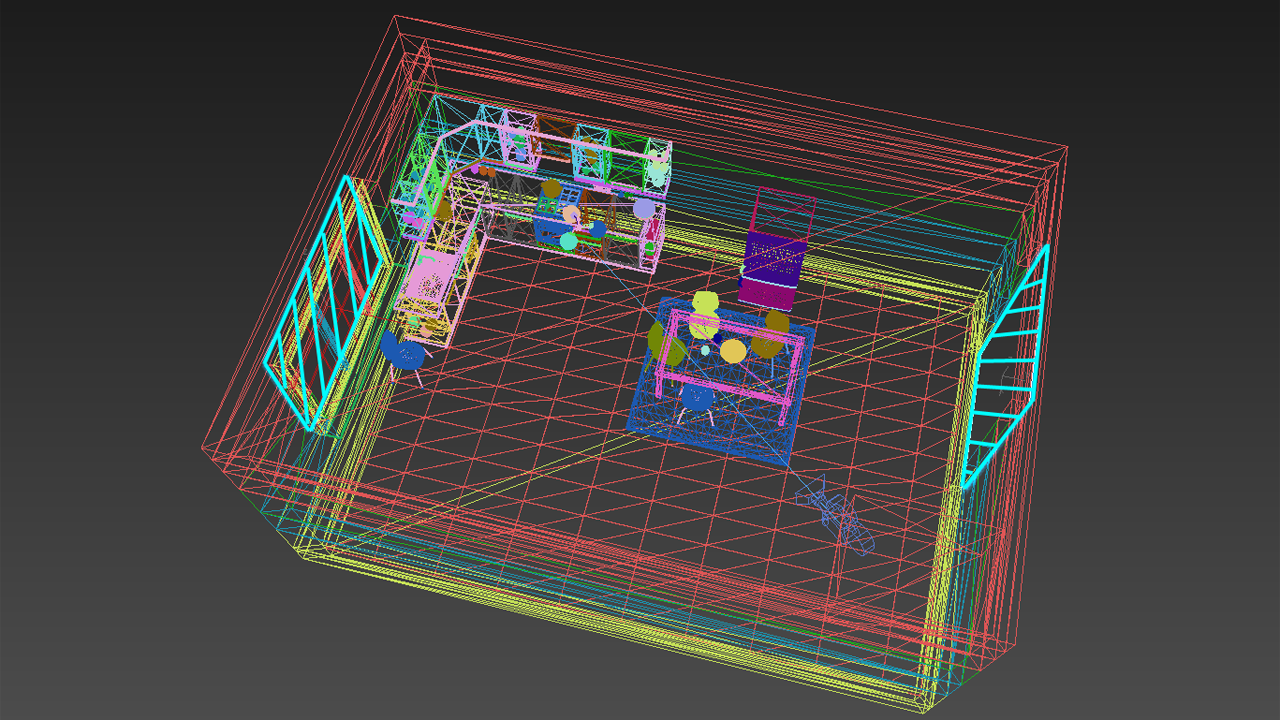Click the small pale cyan sphere on table
The height and width of the screenshot is (720, 1280).
click(x=705, y=350)
